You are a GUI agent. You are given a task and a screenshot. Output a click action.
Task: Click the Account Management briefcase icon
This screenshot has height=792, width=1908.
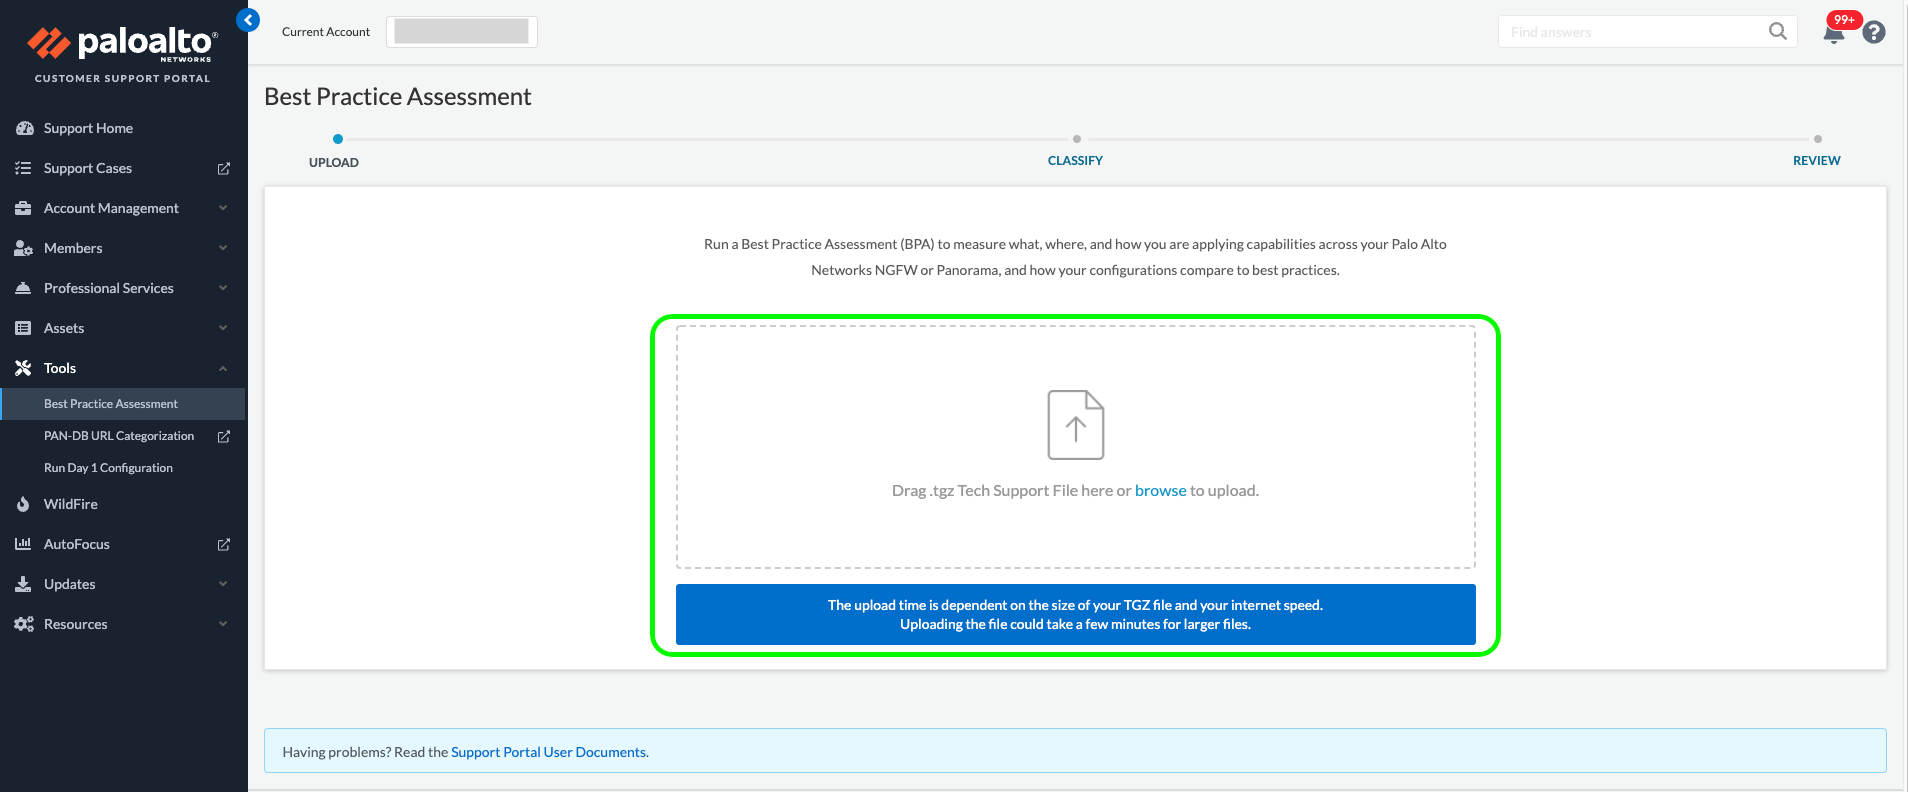click(x=23, y=208)
